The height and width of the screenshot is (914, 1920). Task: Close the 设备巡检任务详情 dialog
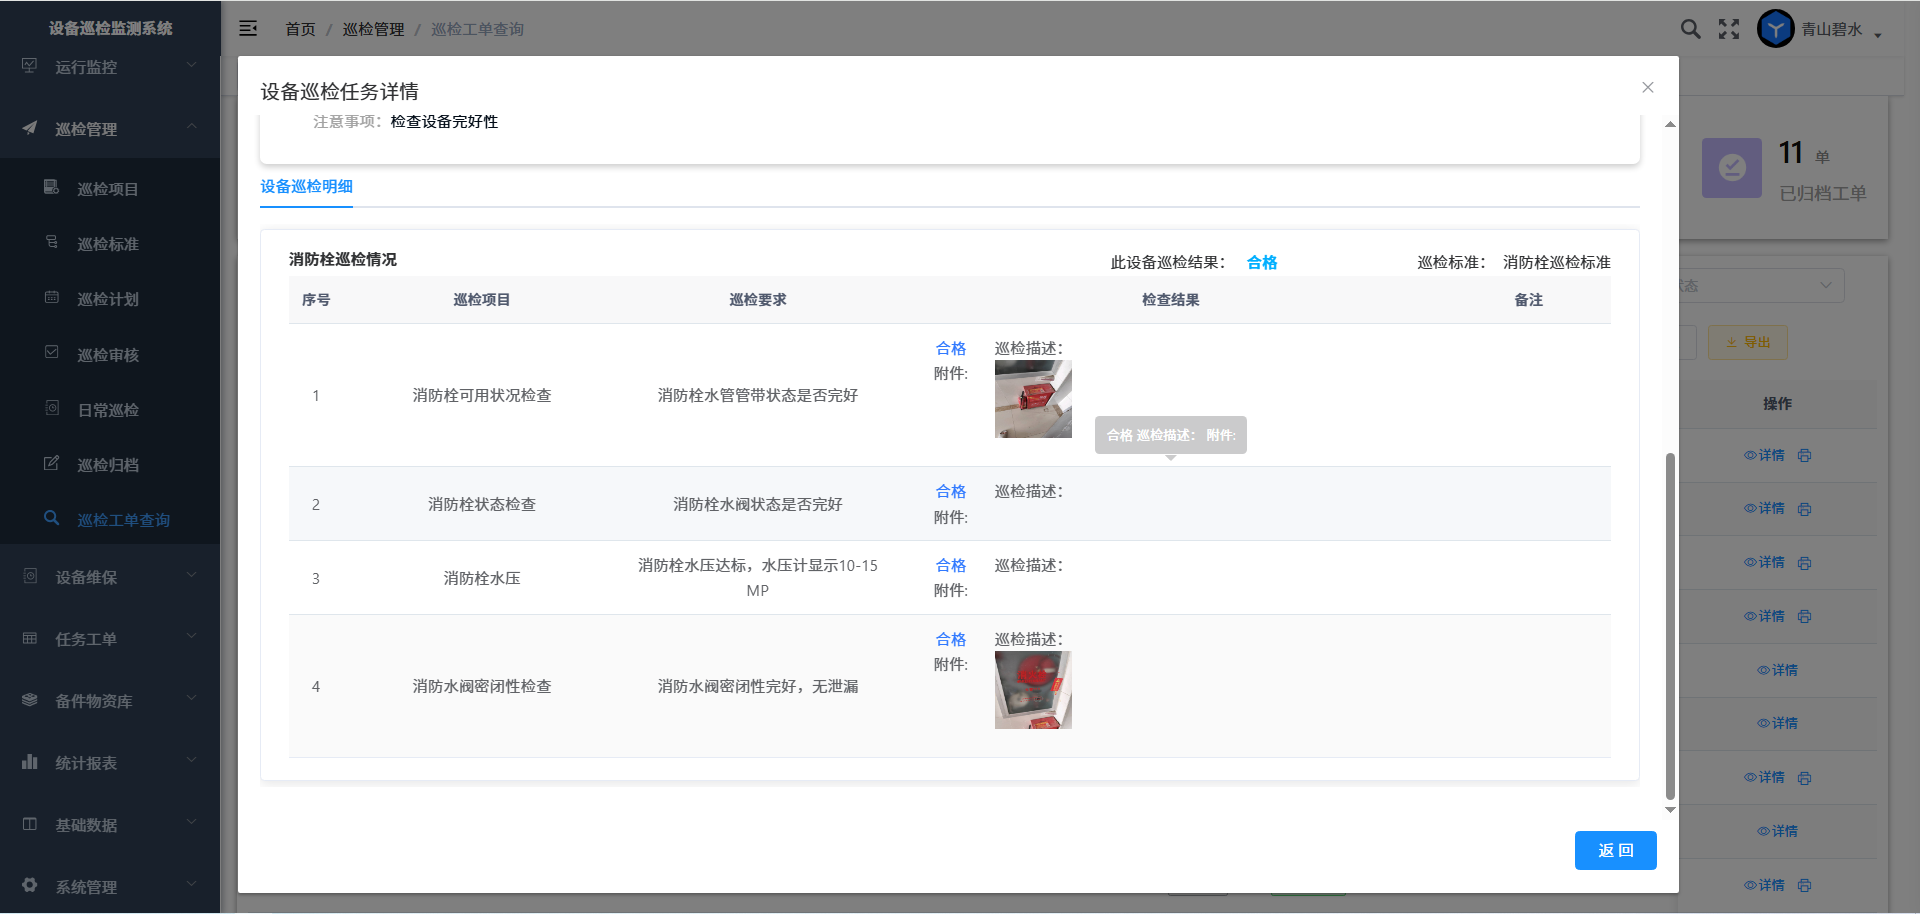1648,88
